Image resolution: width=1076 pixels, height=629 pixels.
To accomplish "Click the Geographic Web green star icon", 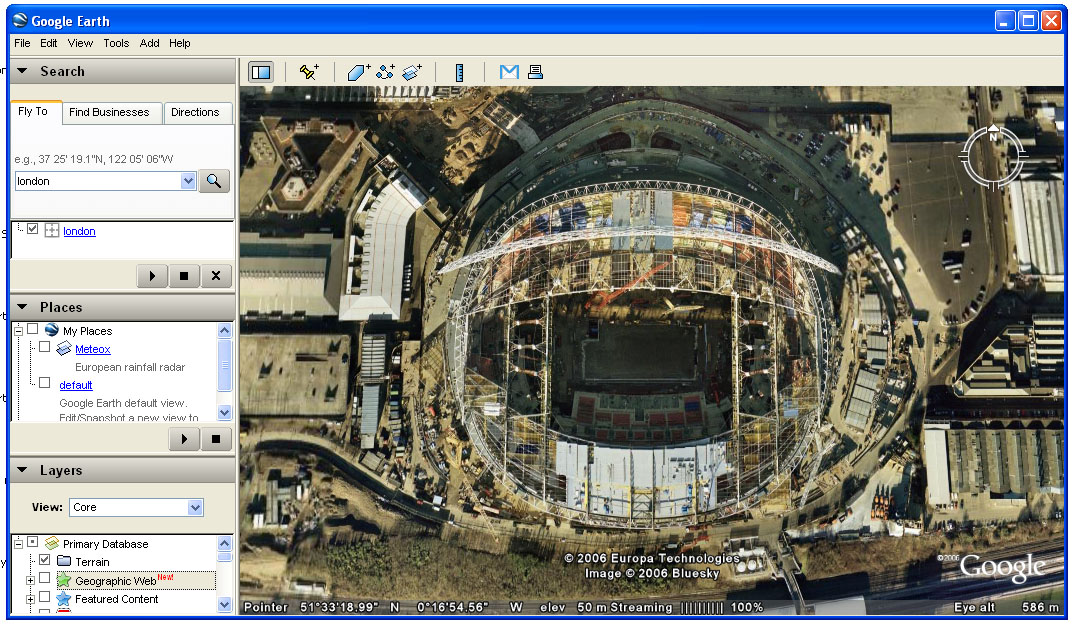I will (x=64, y=580).
